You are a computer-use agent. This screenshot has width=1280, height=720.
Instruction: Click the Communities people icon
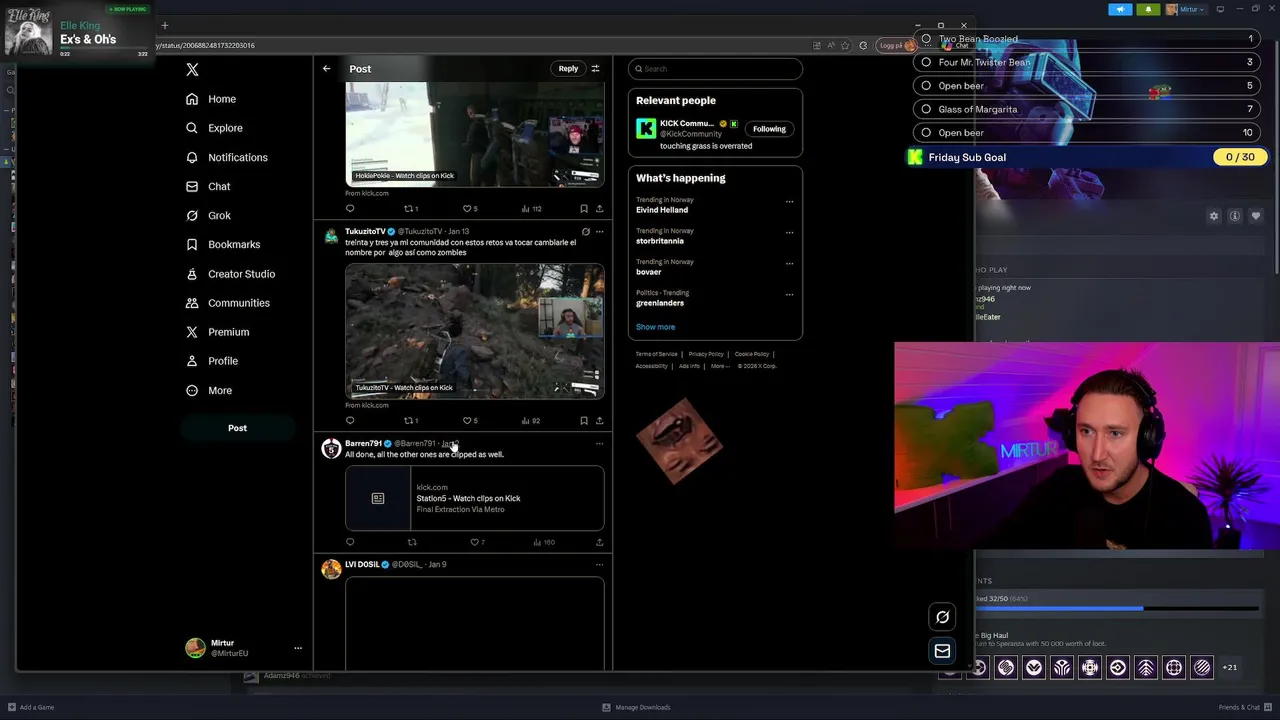[x=192, y=302]
